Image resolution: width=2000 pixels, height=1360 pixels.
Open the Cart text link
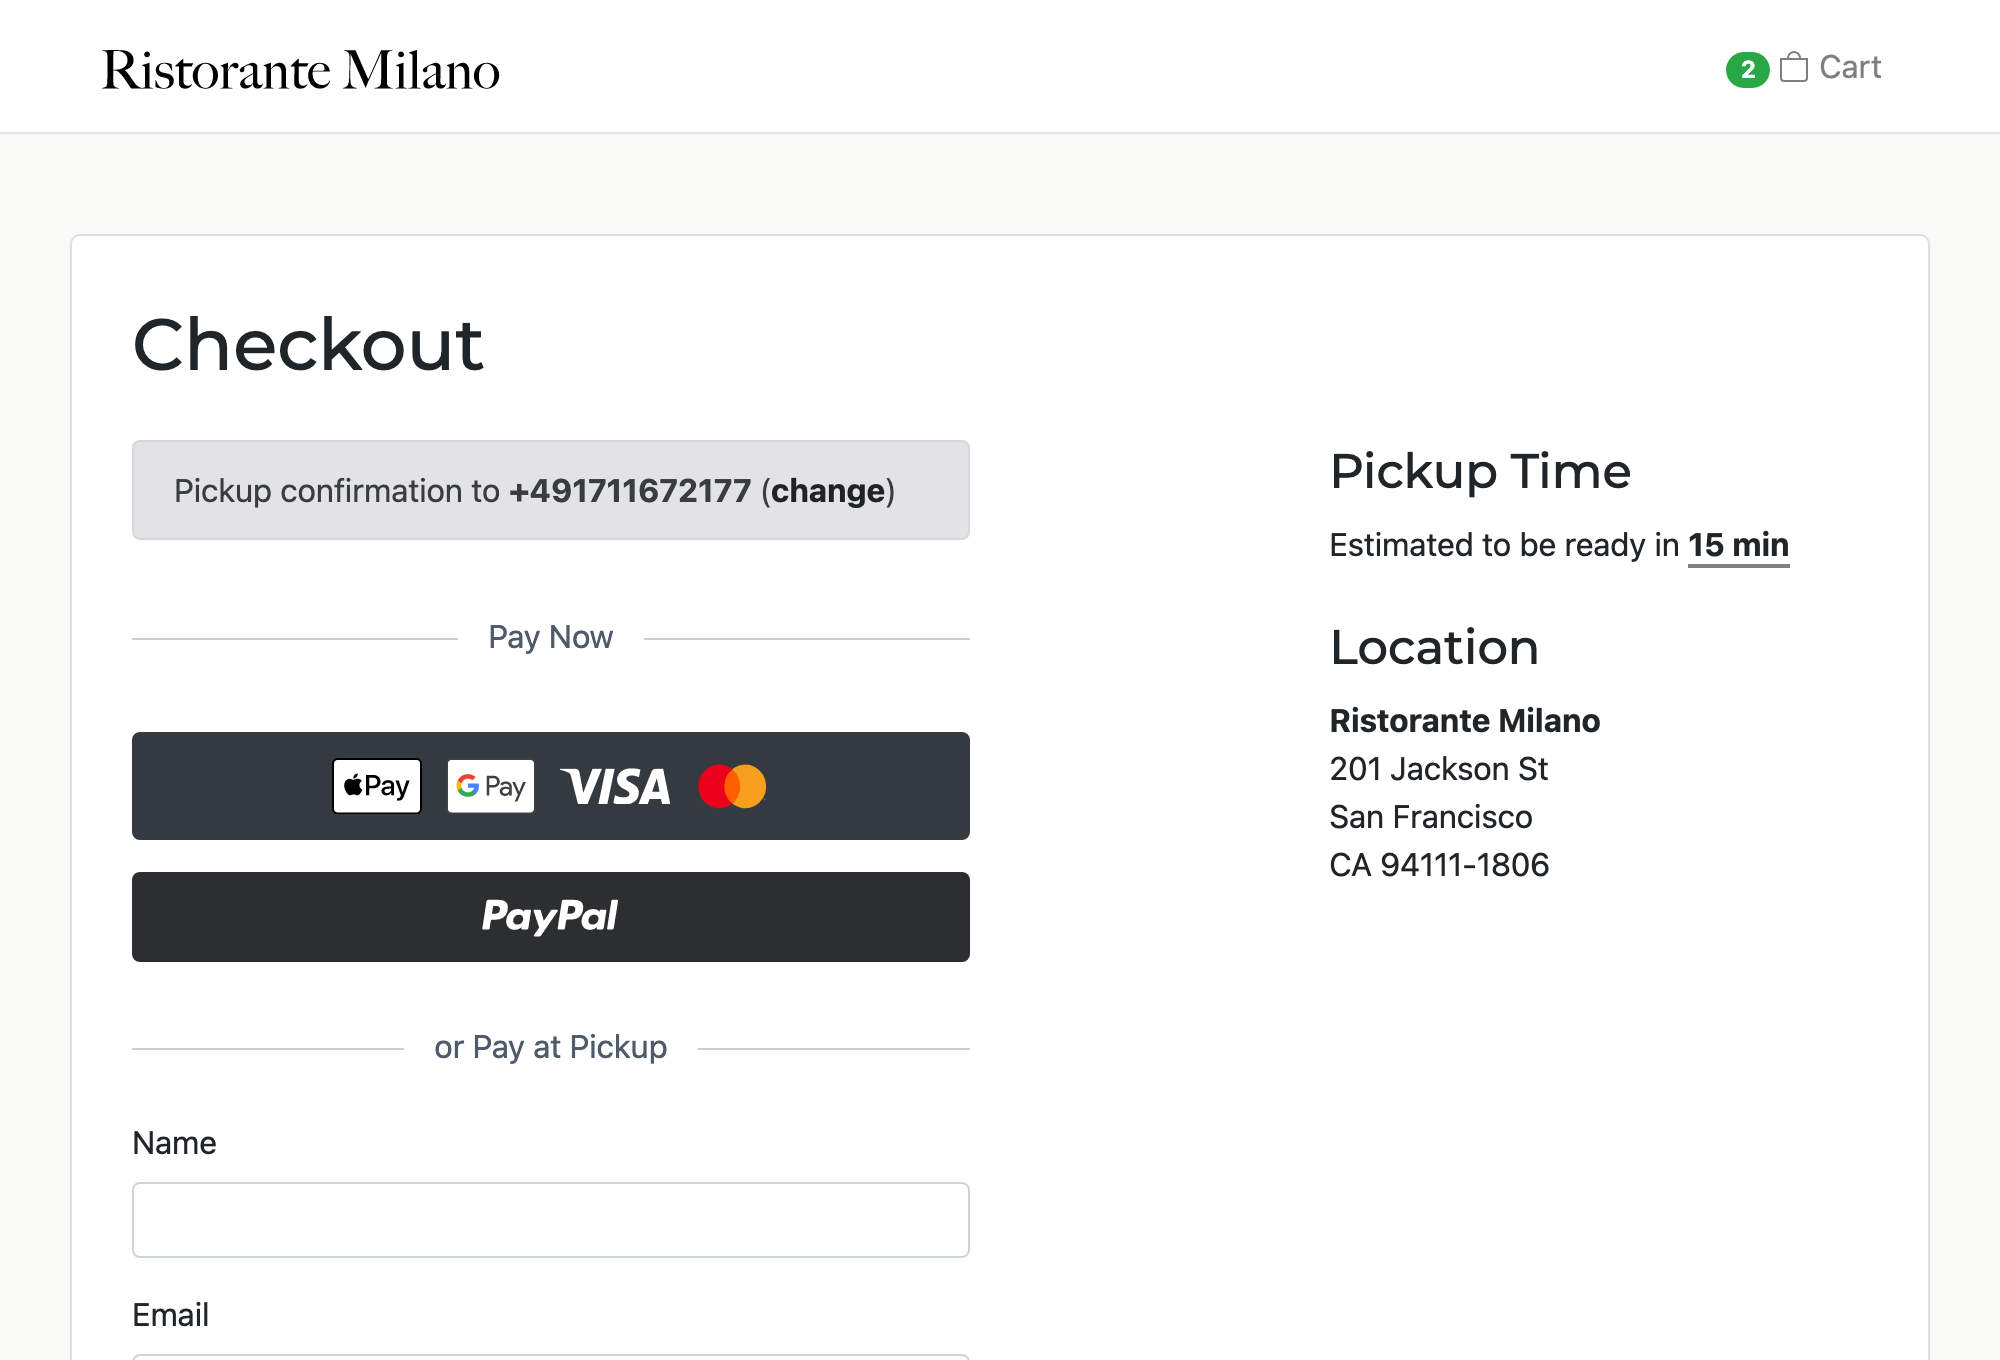coord(1850,67)
